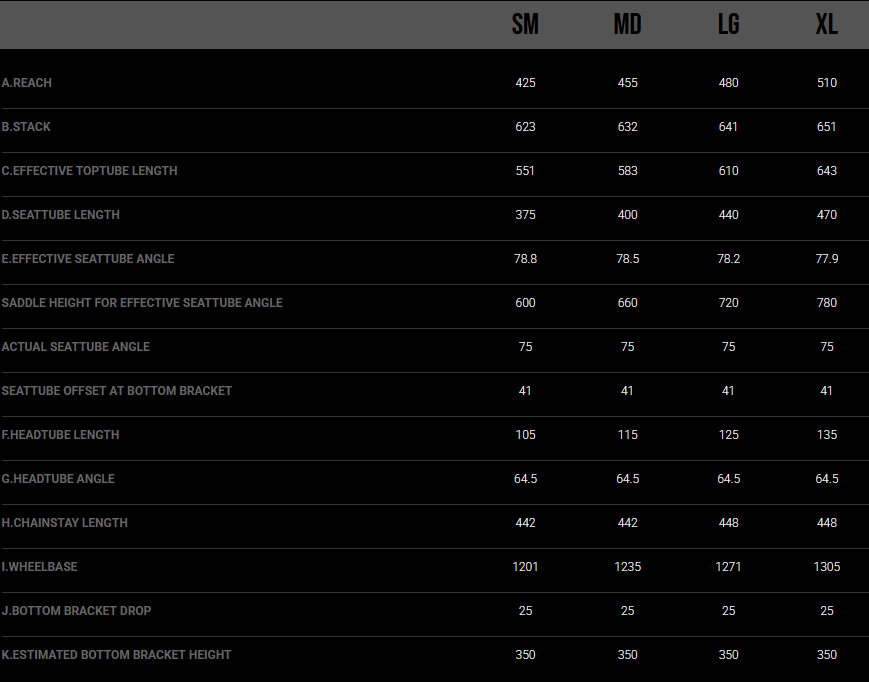Select the F.HEADTUBE LENGTH row label
Screen dimensions: 869x682
click(x=61, y=435)
